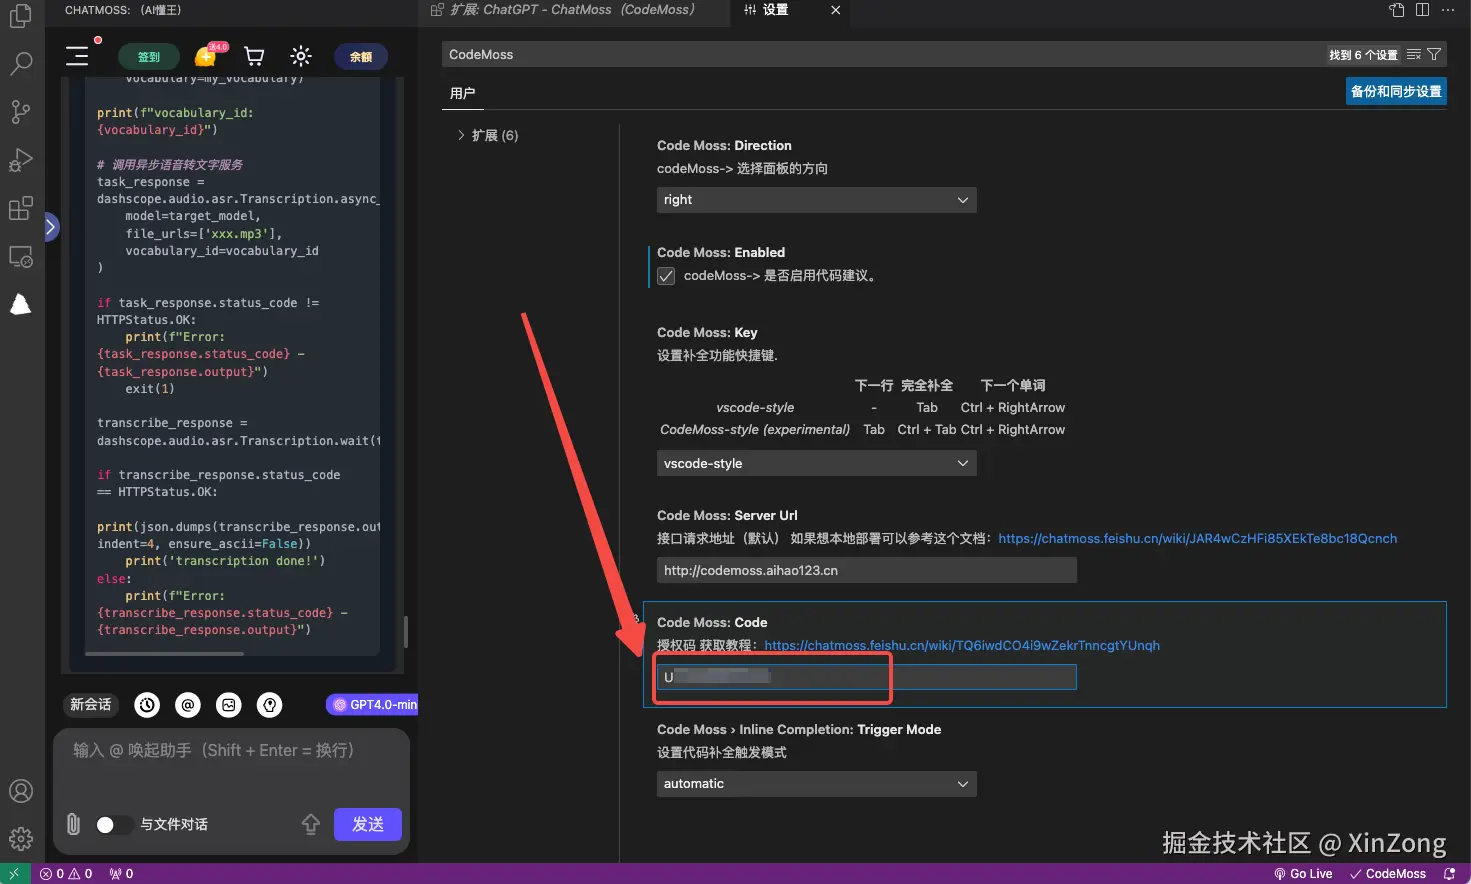Image resolution: width=1471 pixels, height=884 pixels.
Task: Click the 余额 balance button
Action: click(361, 57)
